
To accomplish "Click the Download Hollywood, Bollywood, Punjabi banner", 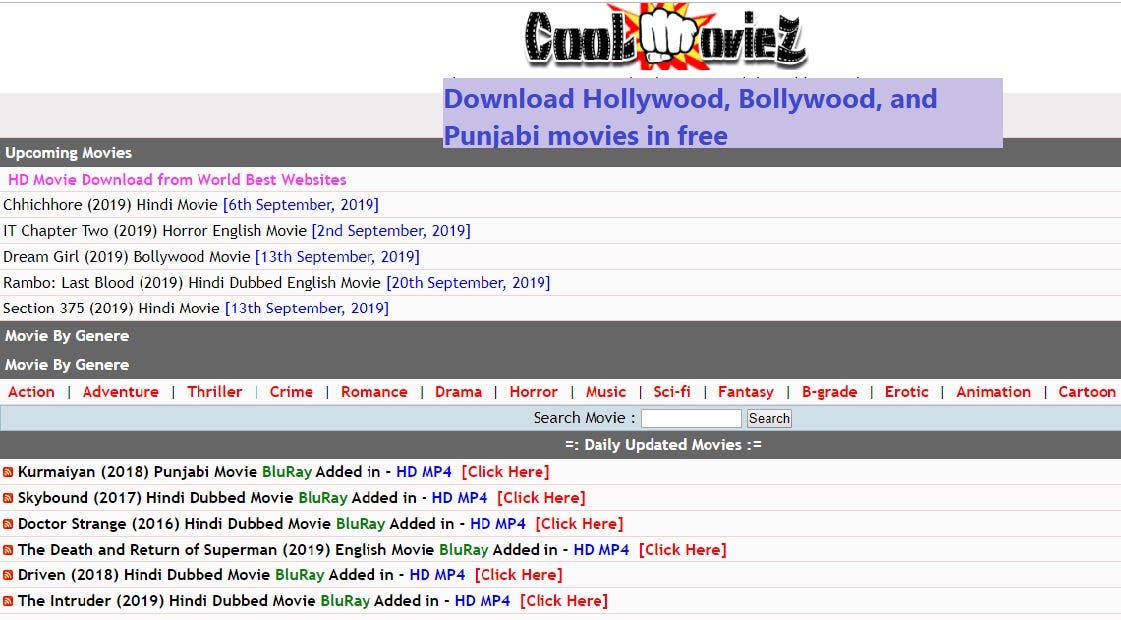I will [723, 113].
